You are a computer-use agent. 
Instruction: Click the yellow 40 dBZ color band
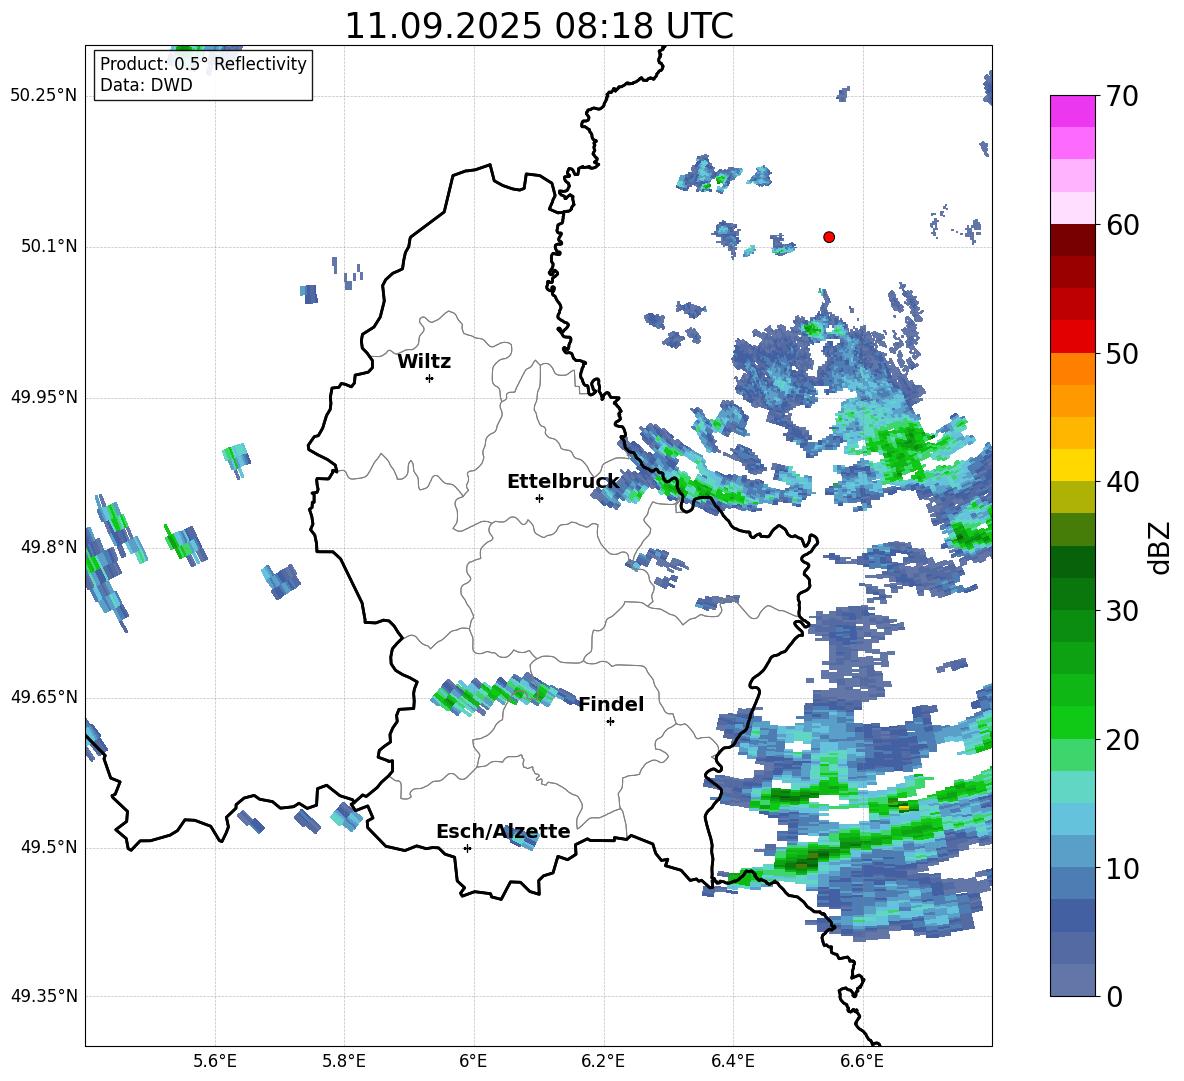click(1072, 465)
